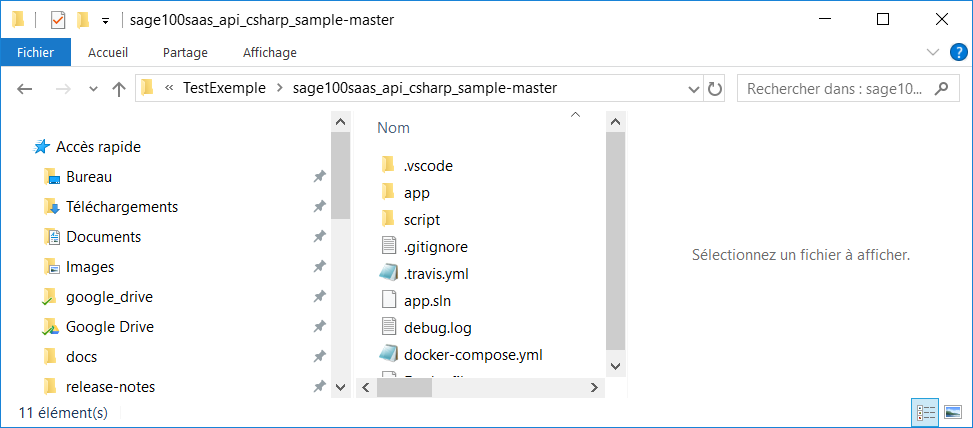The width and height of the screenshot is (973, 428).
Task: Click the TestExemple breadcrumb
Action: [x=224, y=88]
